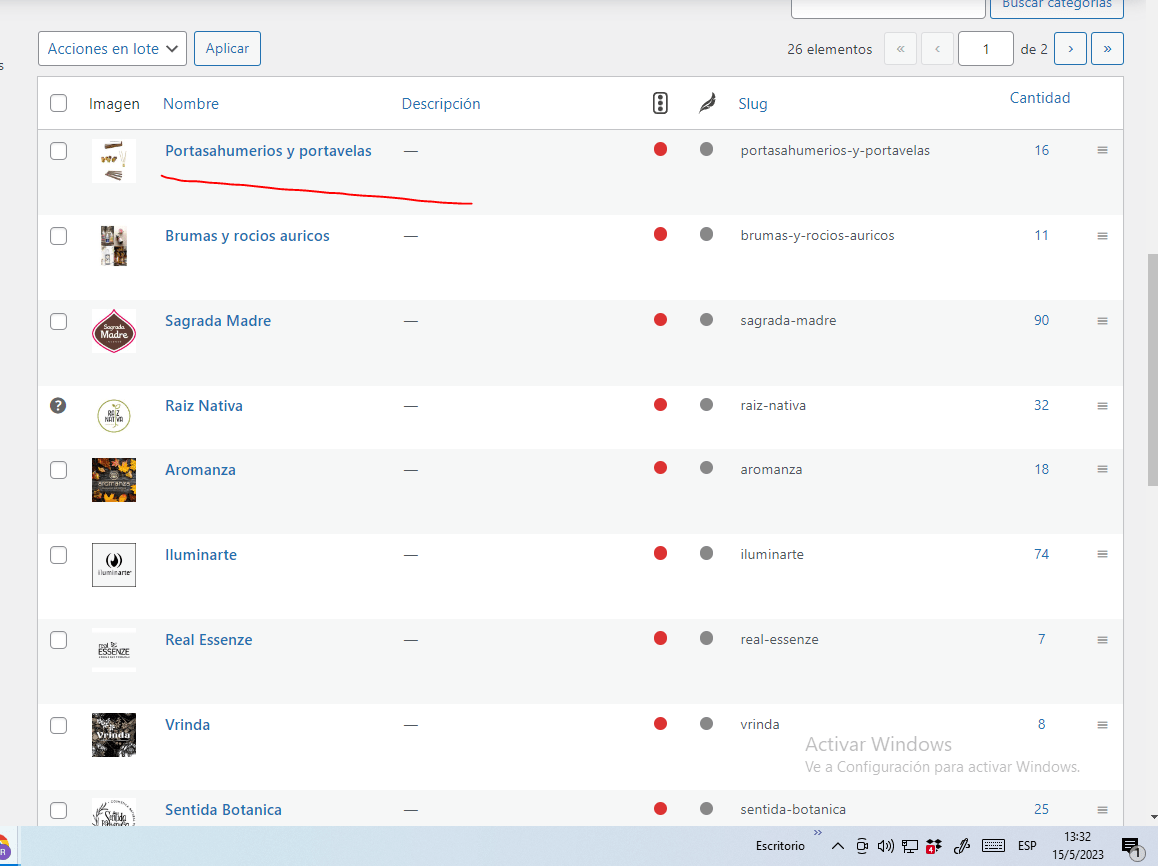This screenshot has width=1158, height=866.
Task: Check the Sagrada Madre row checkbox
Action: 58,321
